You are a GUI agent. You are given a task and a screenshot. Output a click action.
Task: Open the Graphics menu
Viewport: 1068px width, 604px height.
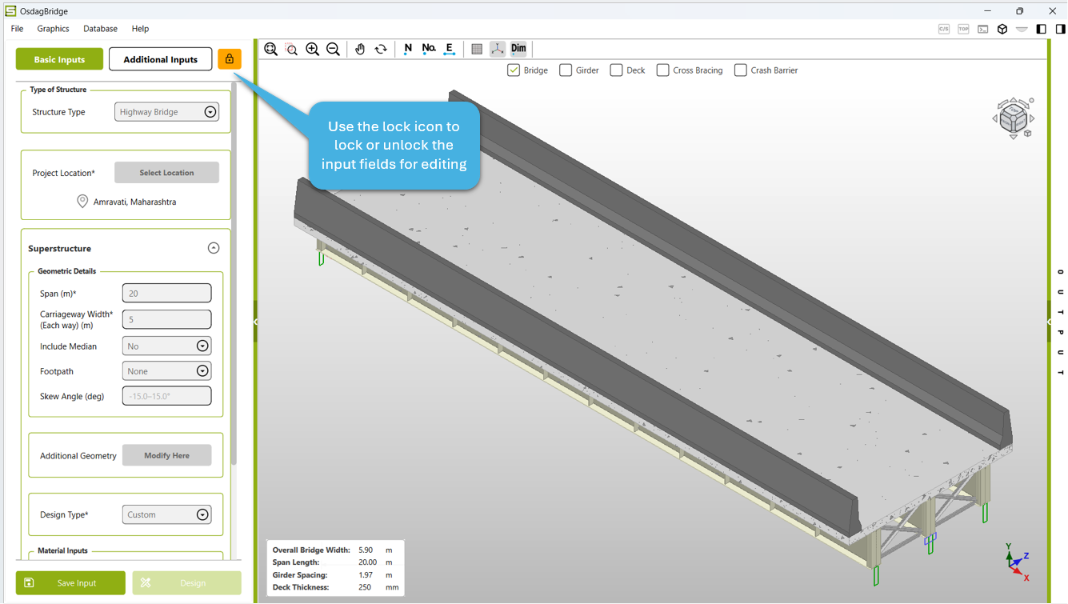tap(53, 29)
